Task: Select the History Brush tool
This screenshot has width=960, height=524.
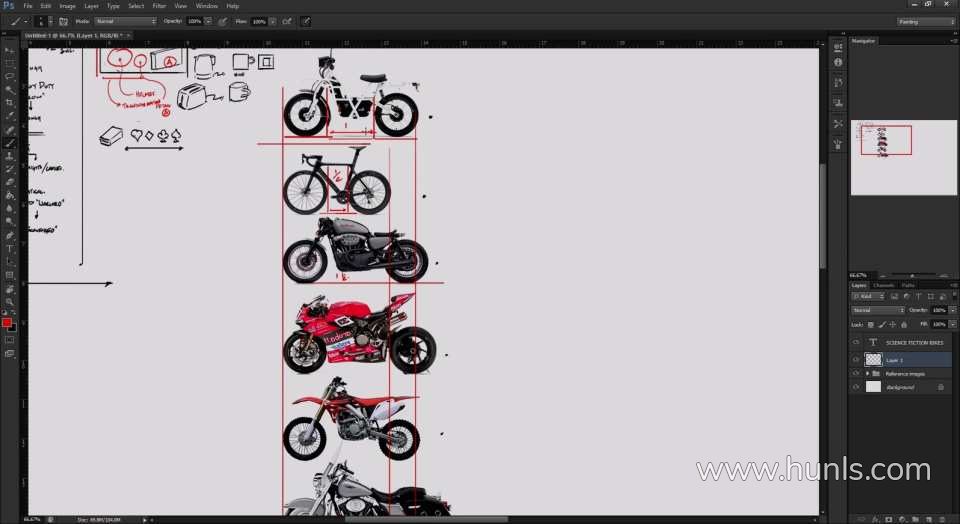Action: click(9, 169)
